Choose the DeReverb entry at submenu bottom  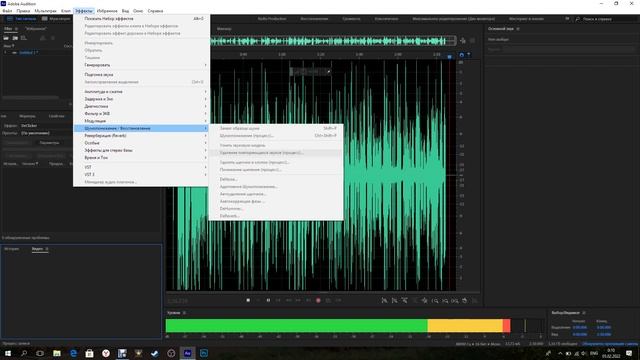[276, 216]
